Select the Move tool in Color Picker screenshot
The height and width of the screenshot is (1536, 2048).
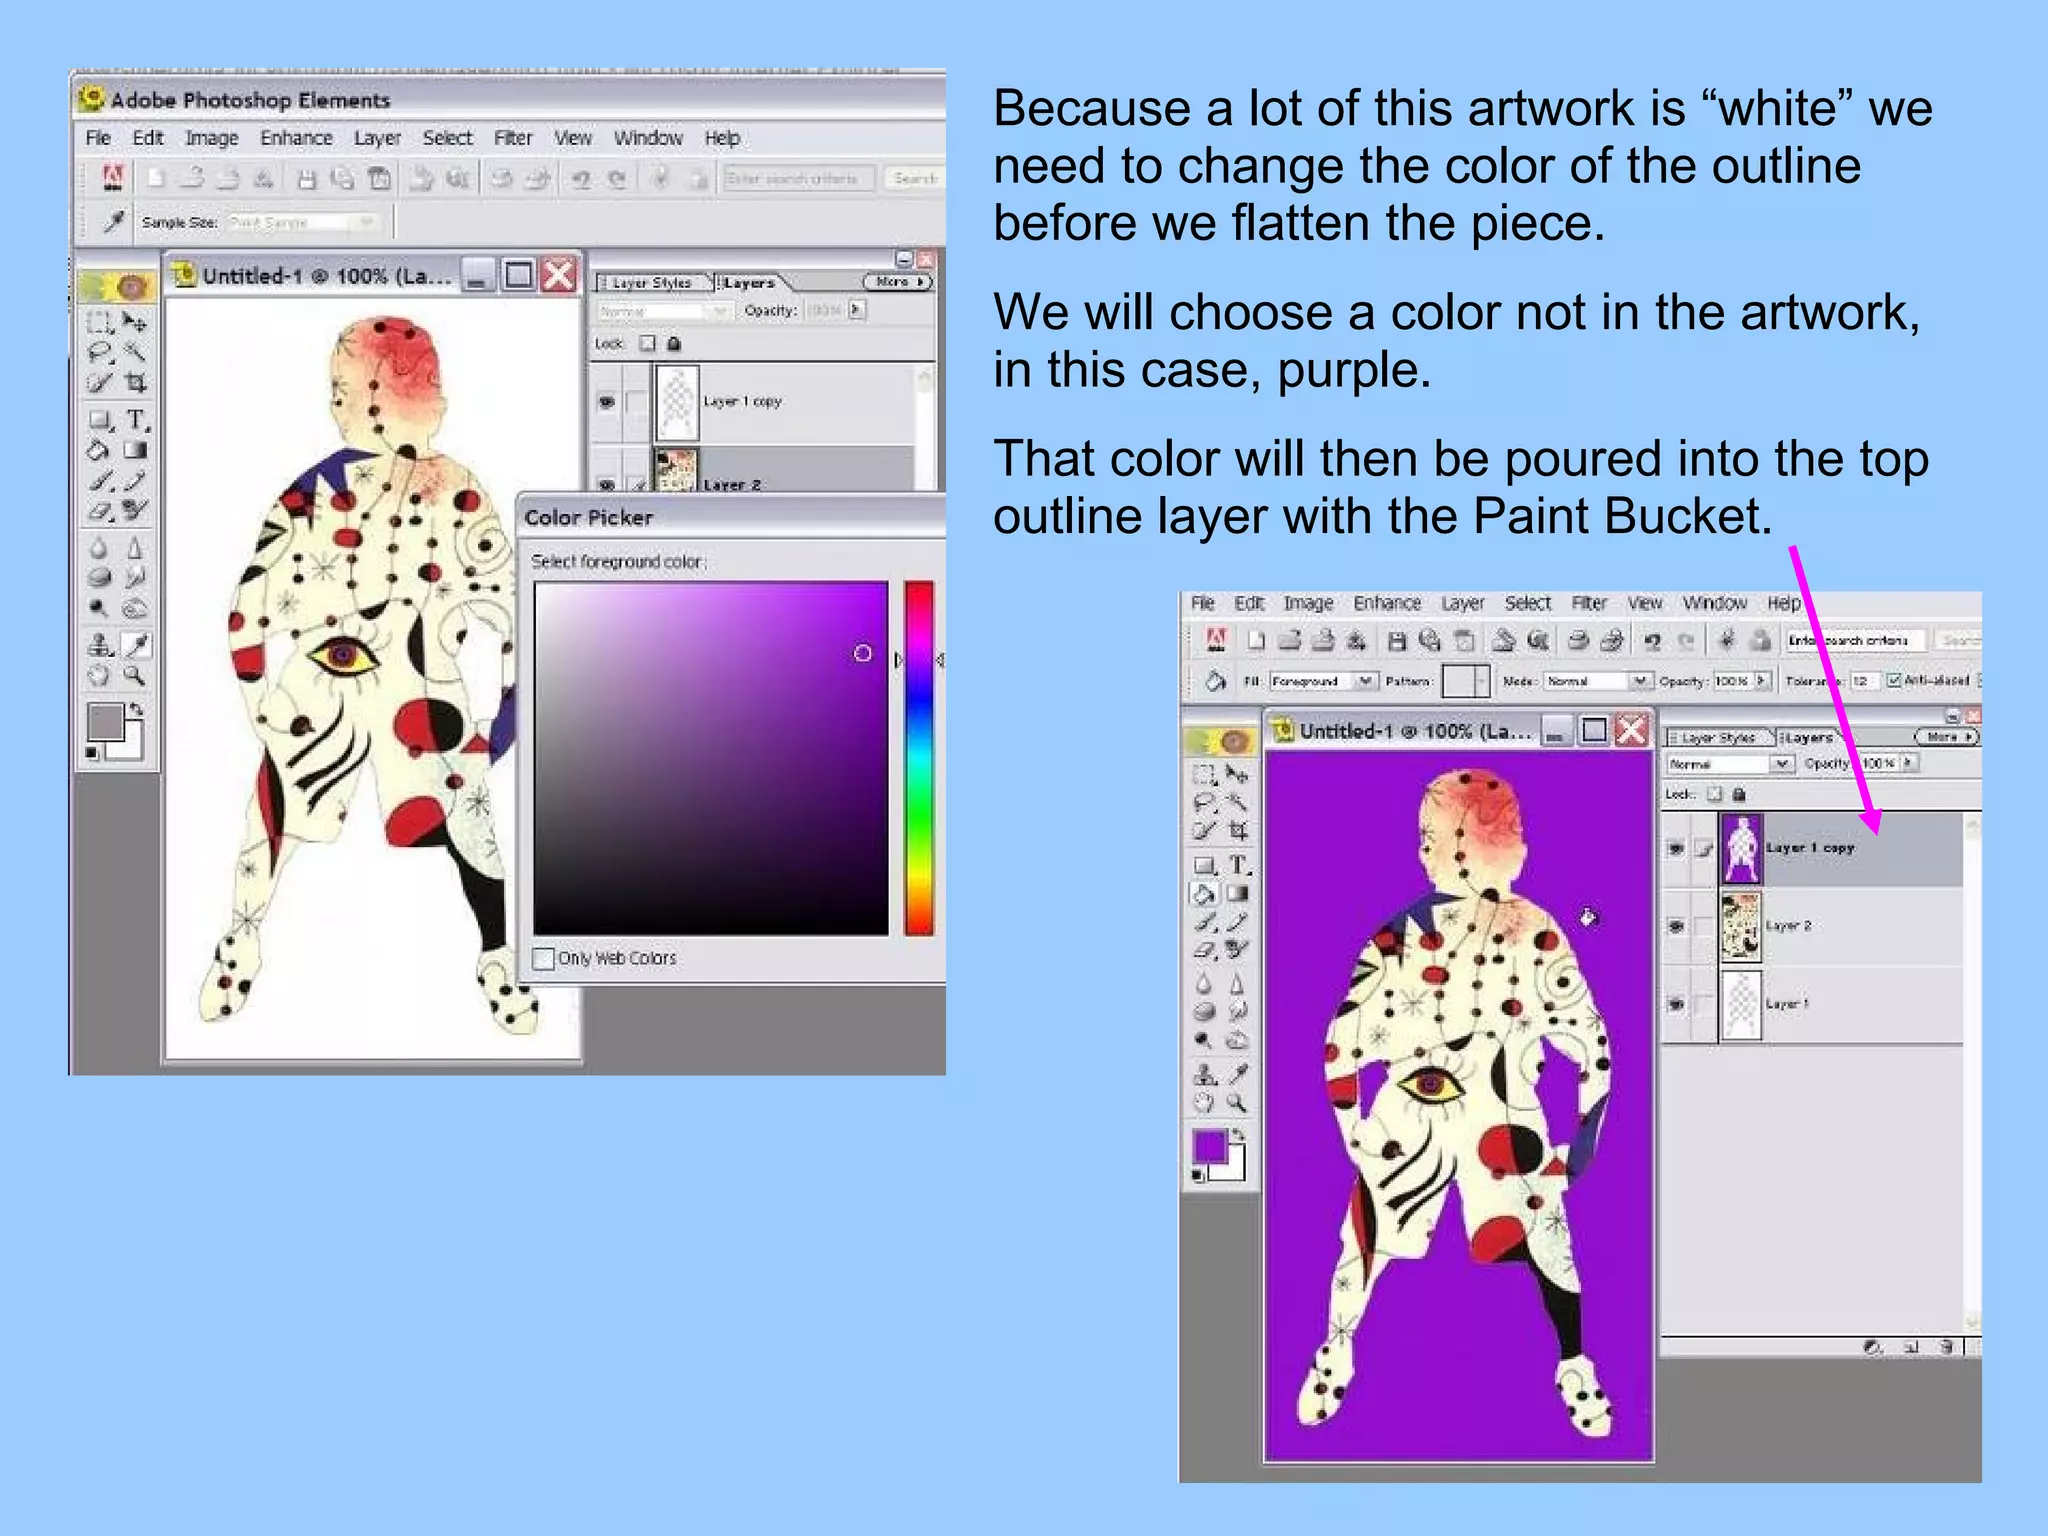click(x=135, y=322)
